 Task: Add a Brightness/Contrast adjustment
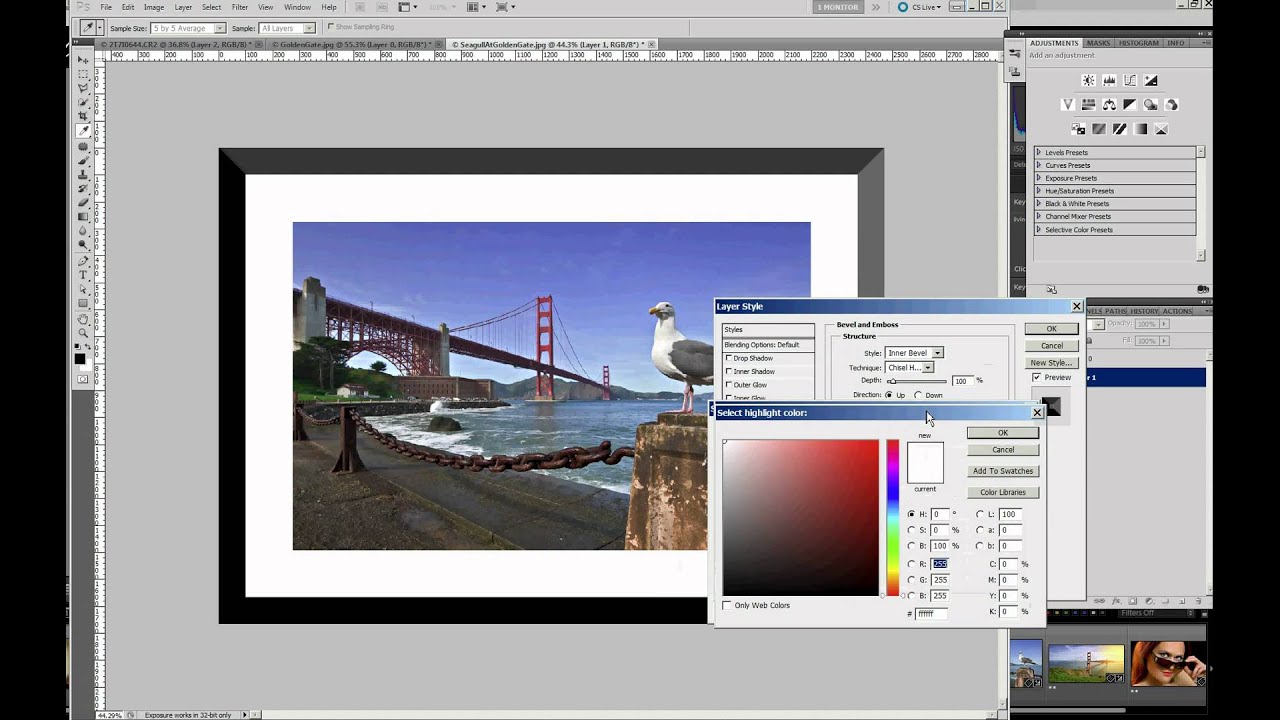(x=1088, y=81)
